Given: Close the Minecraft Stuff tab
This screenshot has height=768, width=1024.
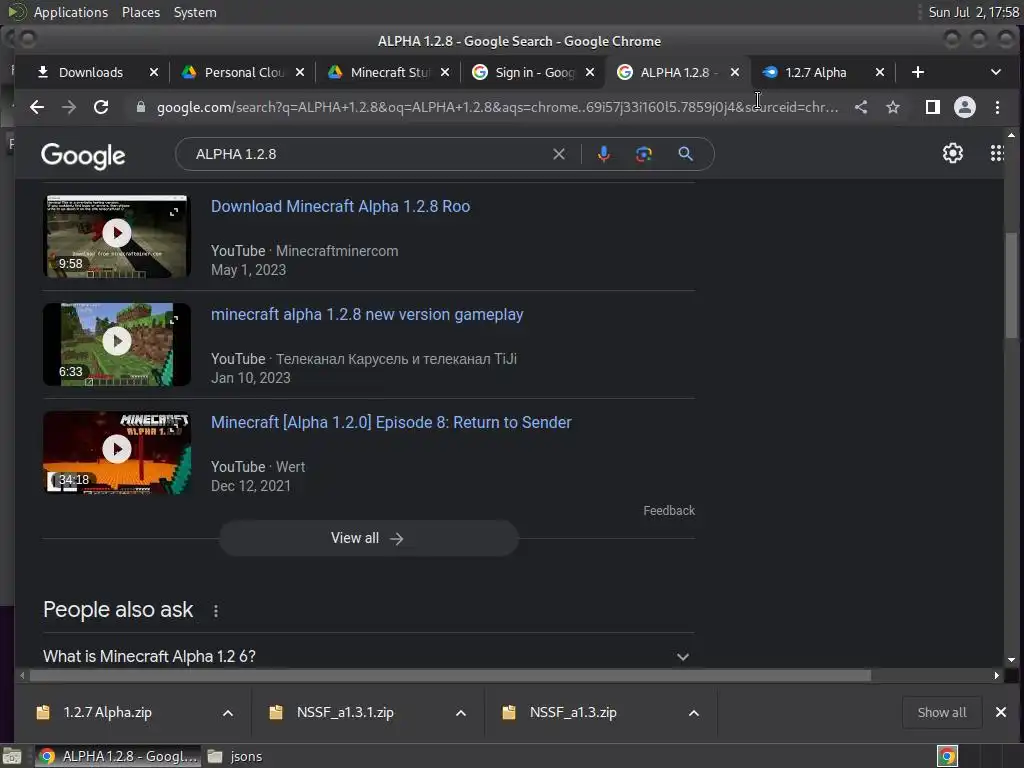Looking at the screenshot, I should click(x=445, y=72).
